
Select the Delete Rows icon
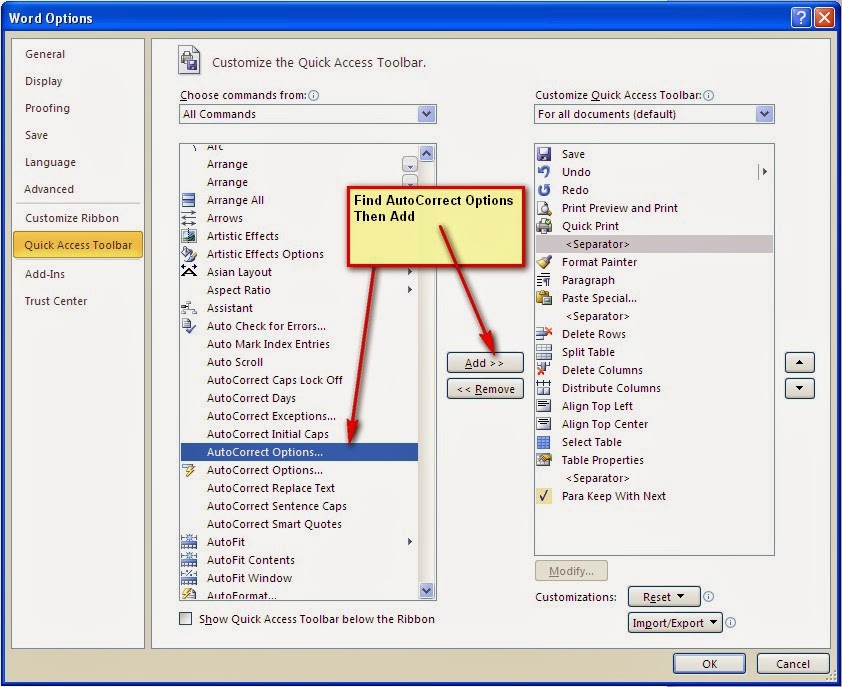[x=544, y=334]
